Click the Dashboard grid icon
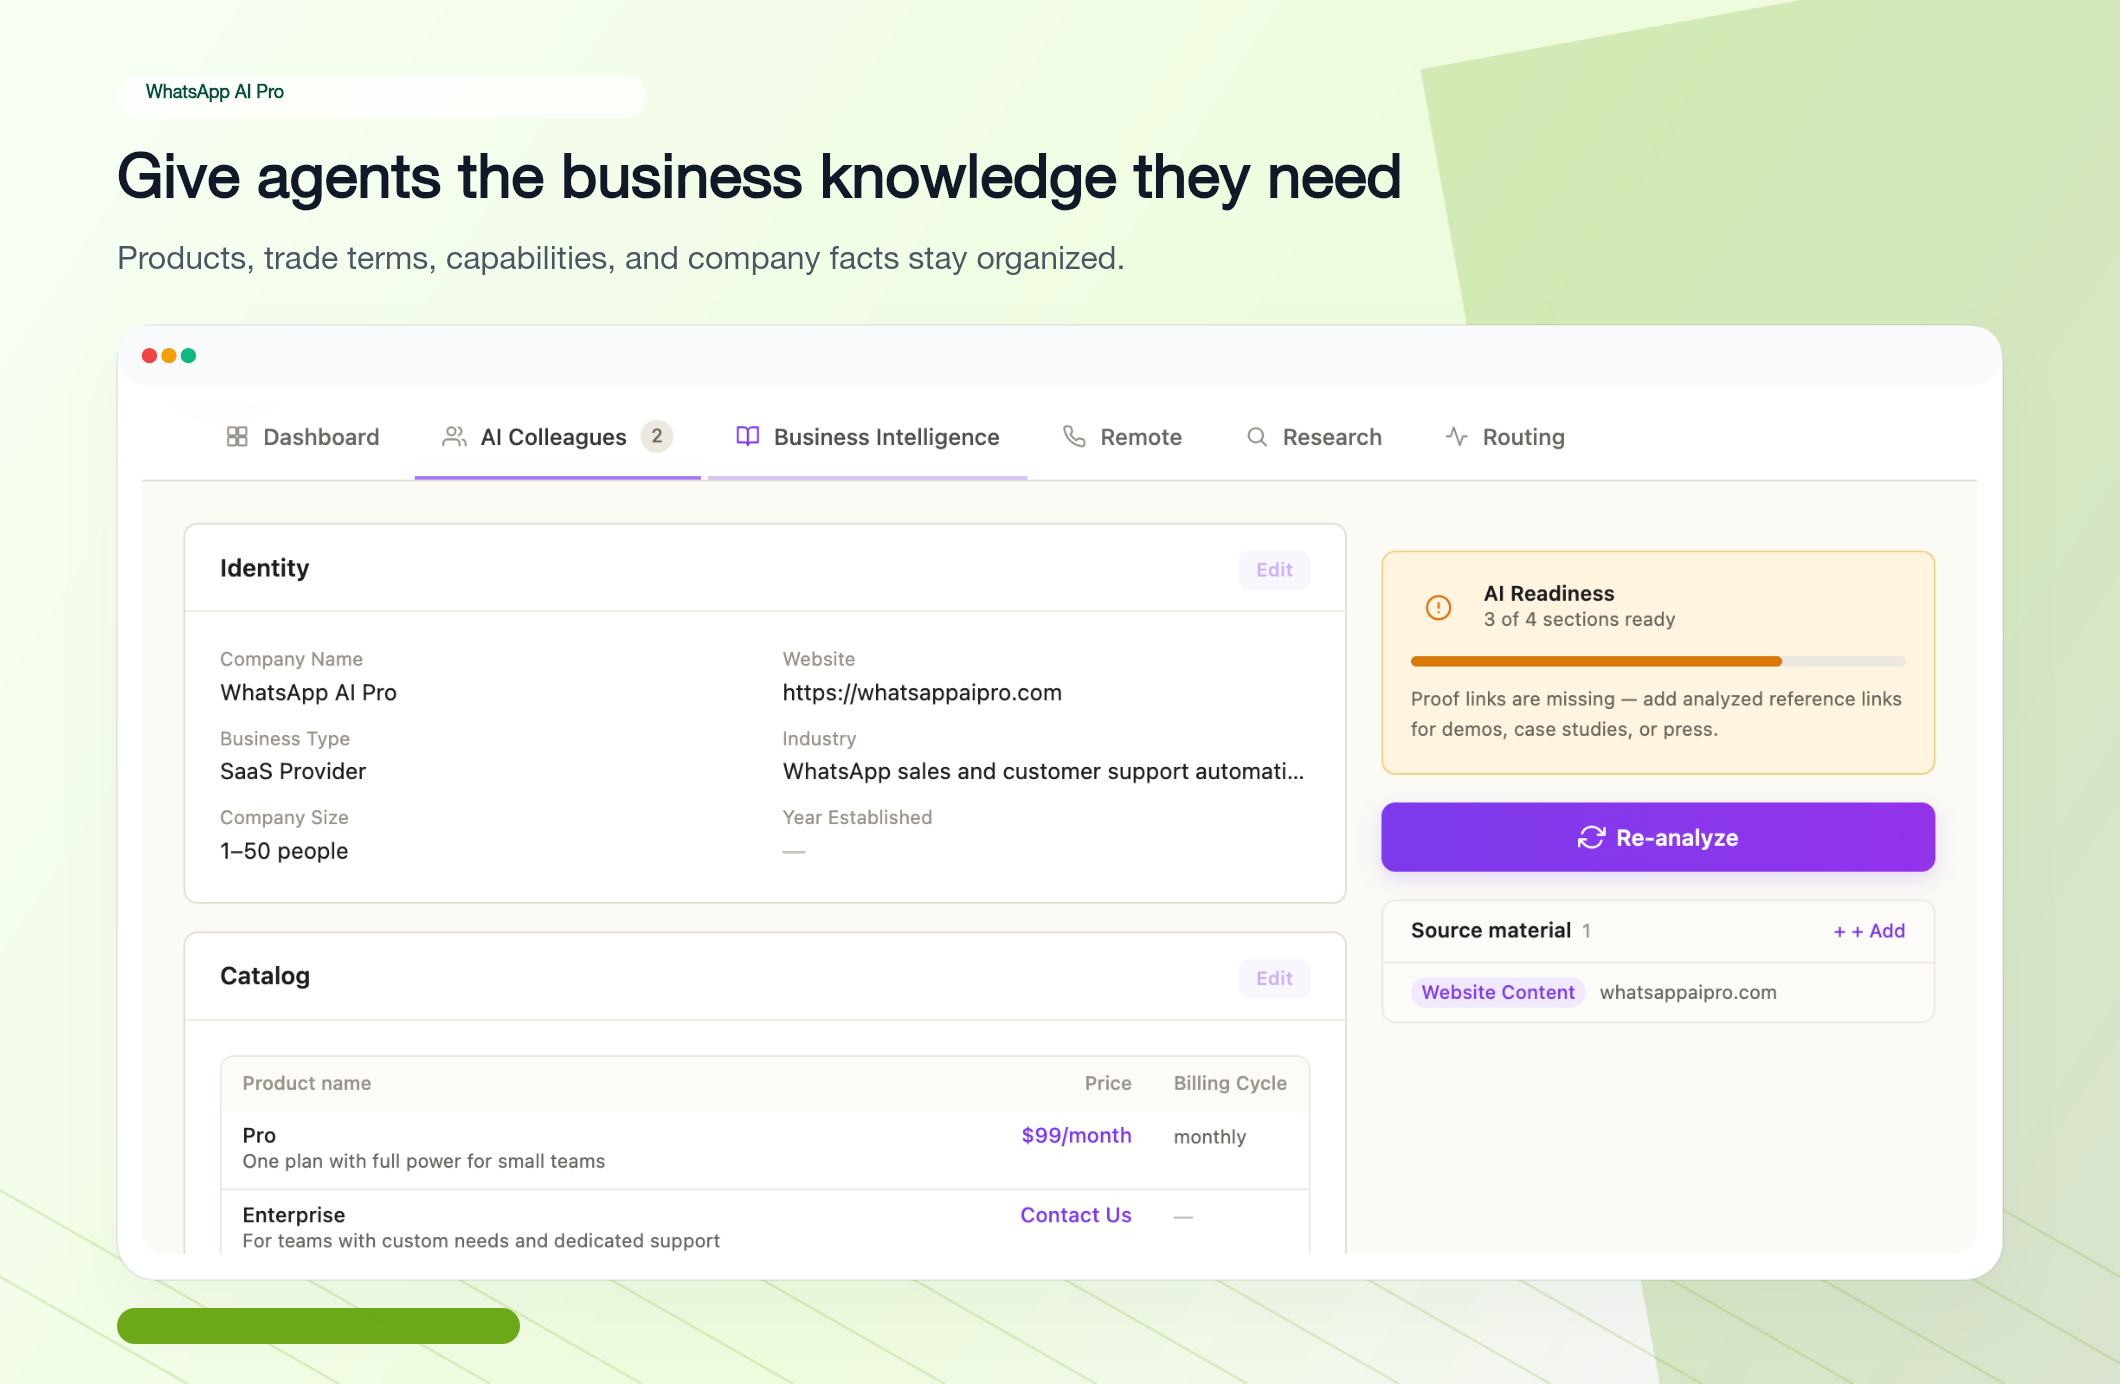2120x1384 pixels. pyautogui.click(x=237, y=437)
